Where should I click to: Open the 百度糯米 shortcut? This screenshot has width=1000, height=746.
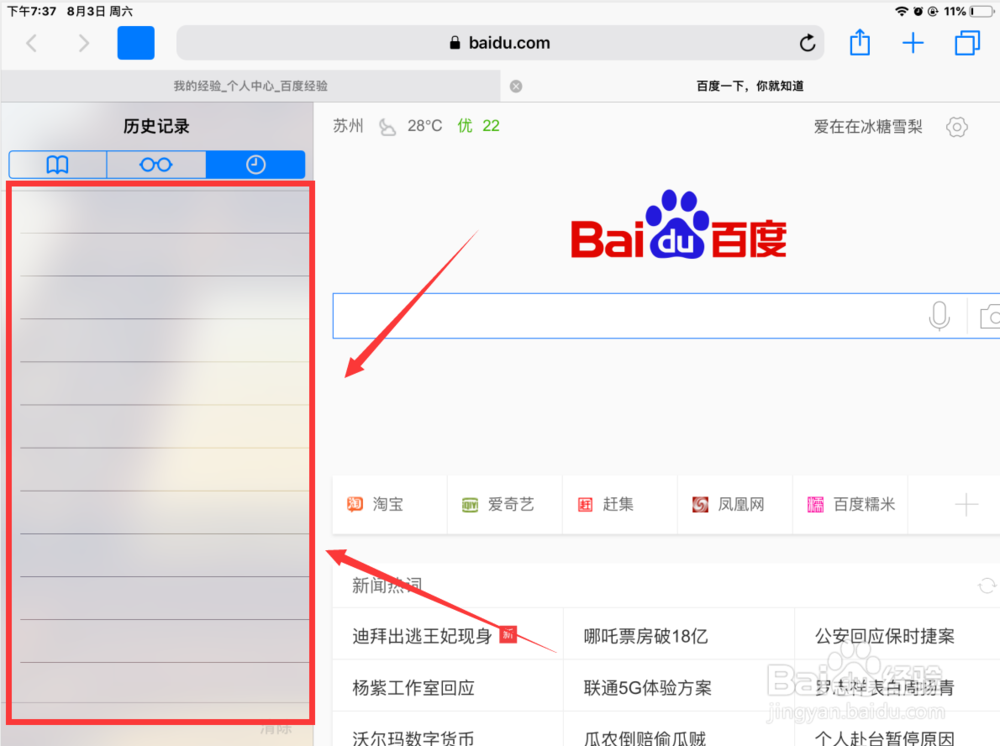(x=851, y=504)
